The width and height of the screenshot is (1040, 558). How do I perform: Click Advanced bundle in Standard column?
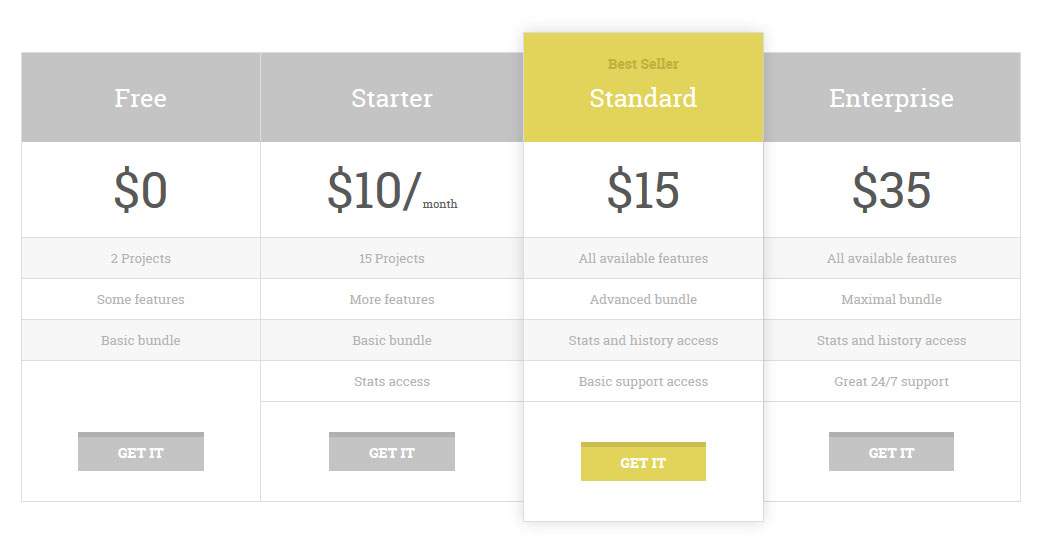pyautogui.click(x=643, y=299)
